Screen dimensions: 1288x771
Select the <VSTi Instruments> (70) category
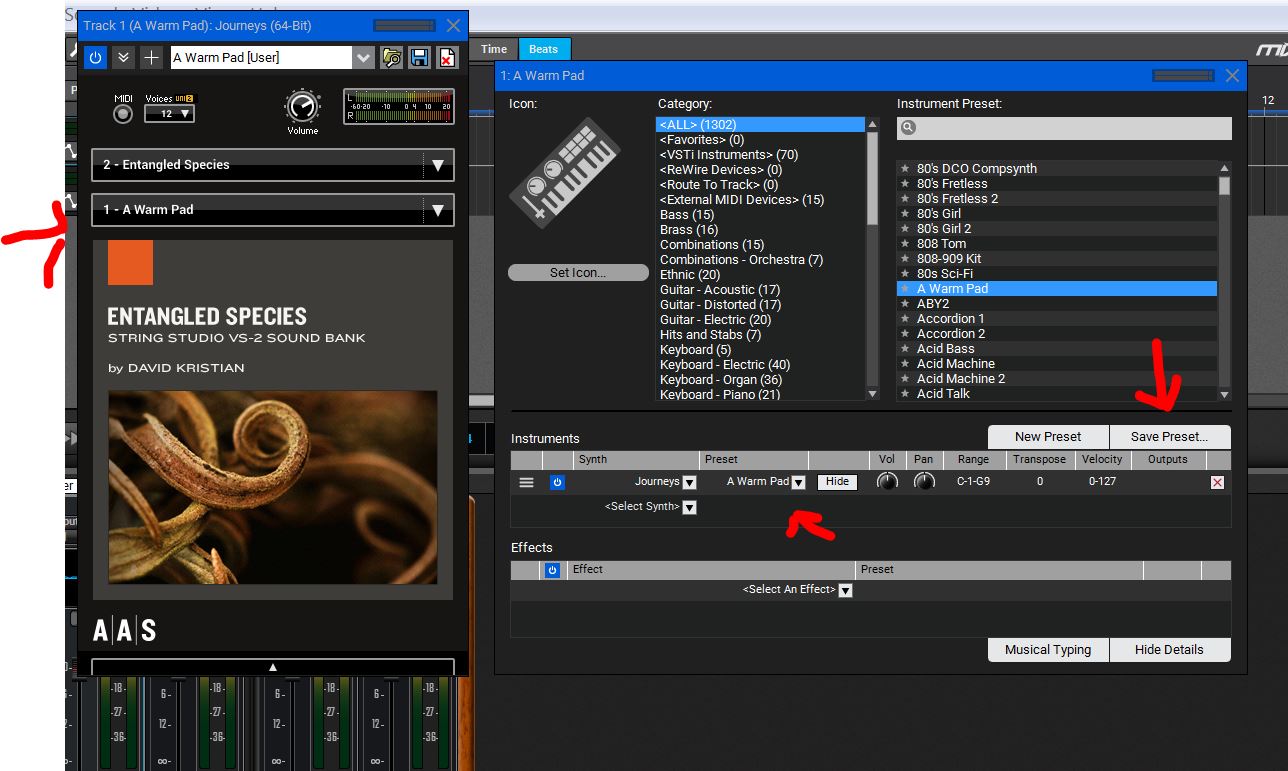pos(729,155)
